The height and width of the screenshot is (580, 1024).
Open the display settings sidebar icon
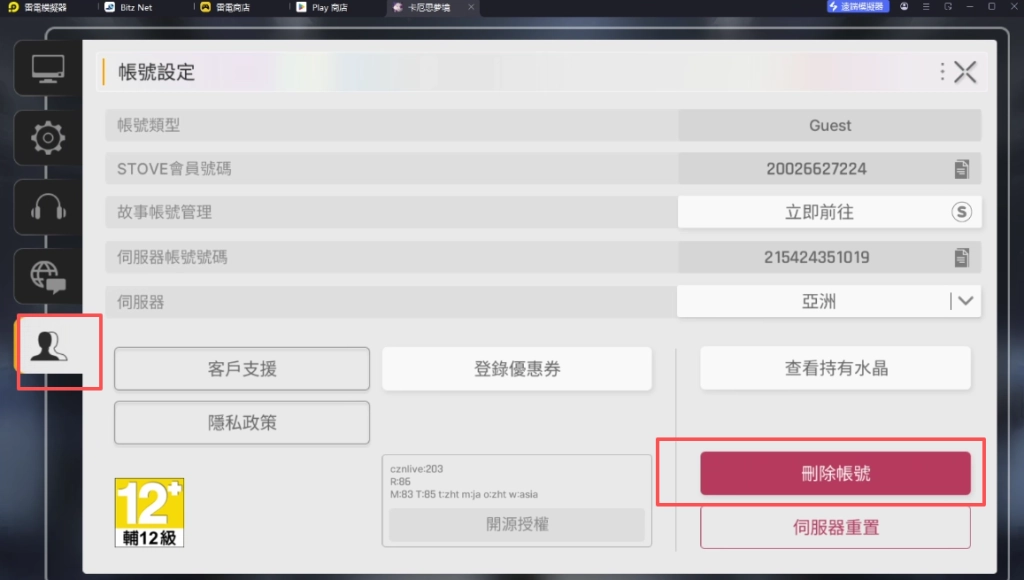(48, 69)
